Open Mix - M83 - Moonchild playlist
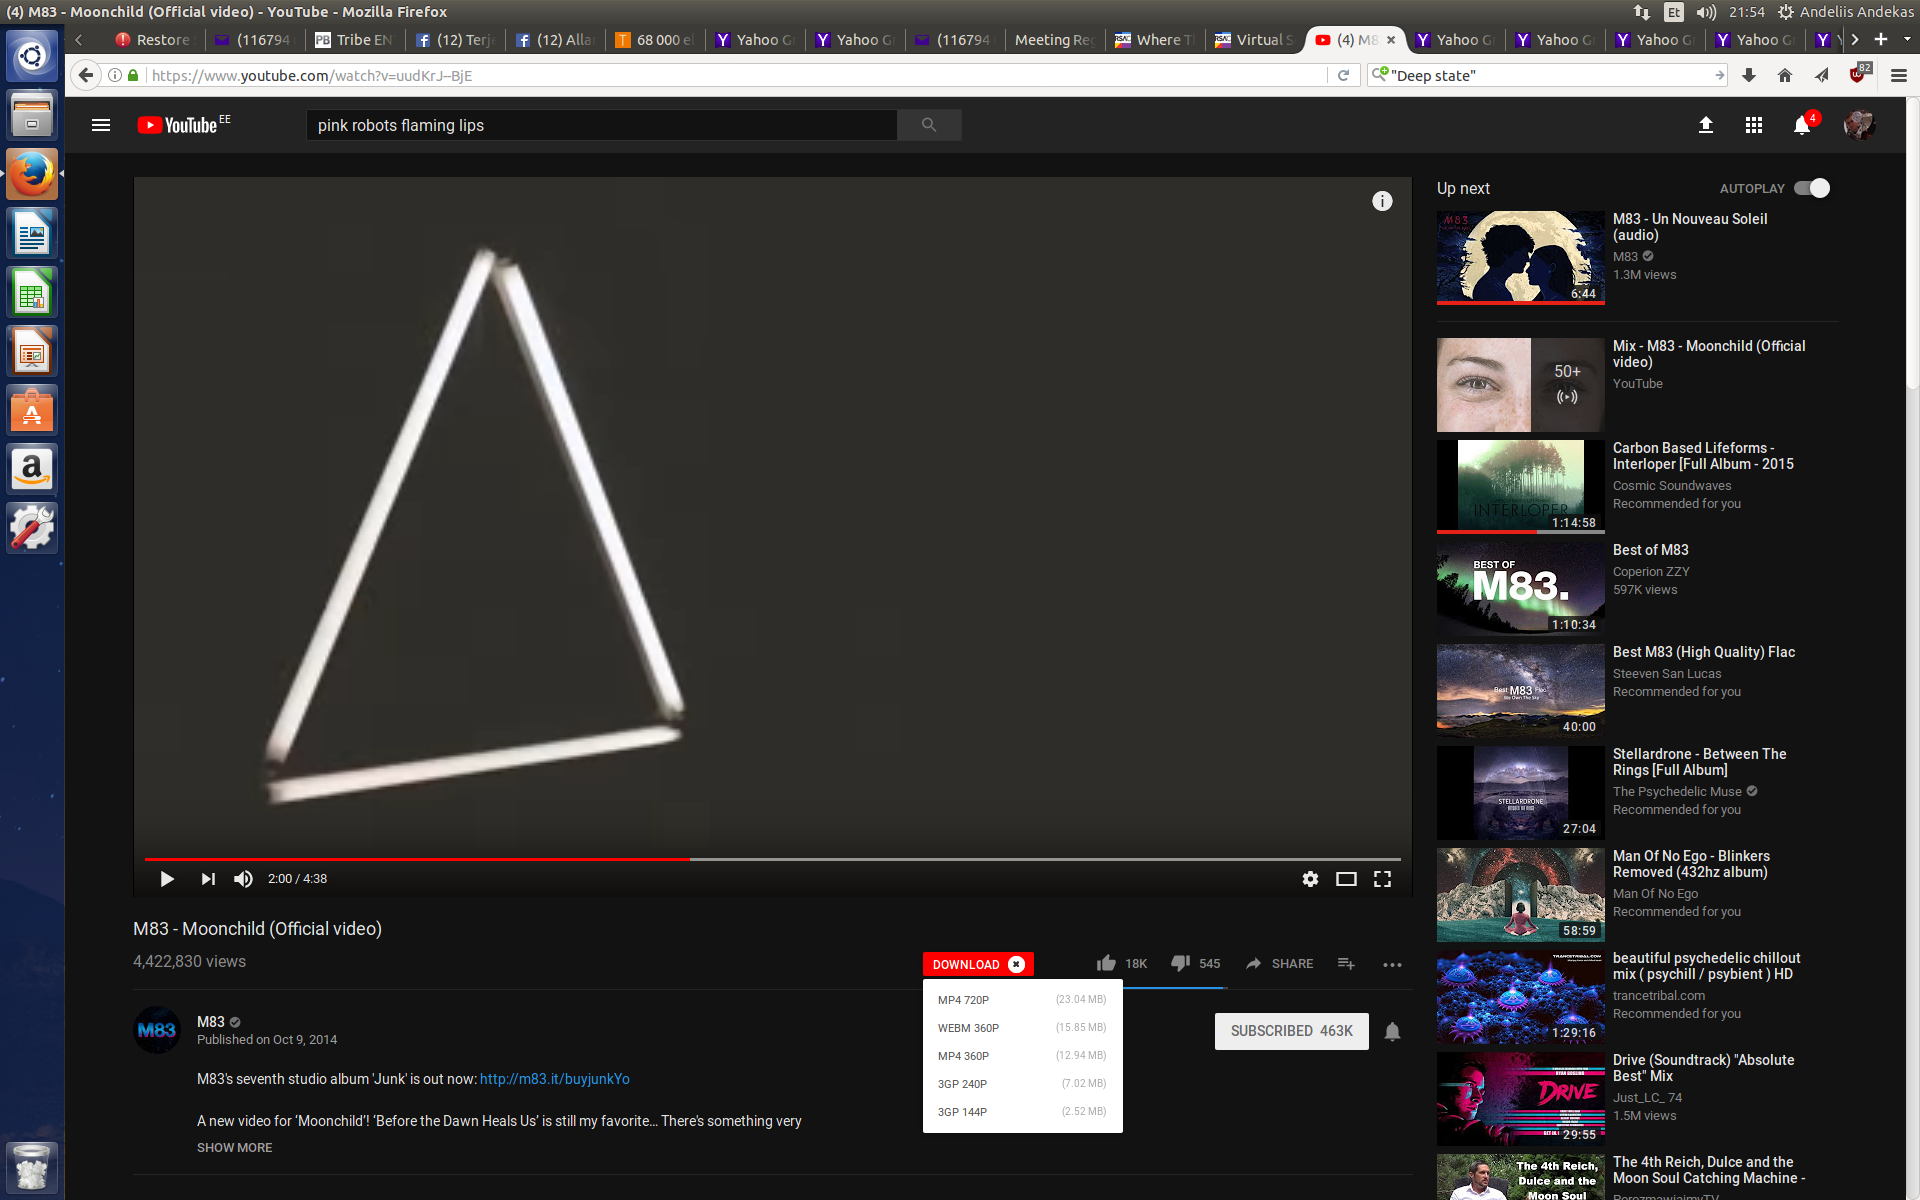 tap(1709, 354)
